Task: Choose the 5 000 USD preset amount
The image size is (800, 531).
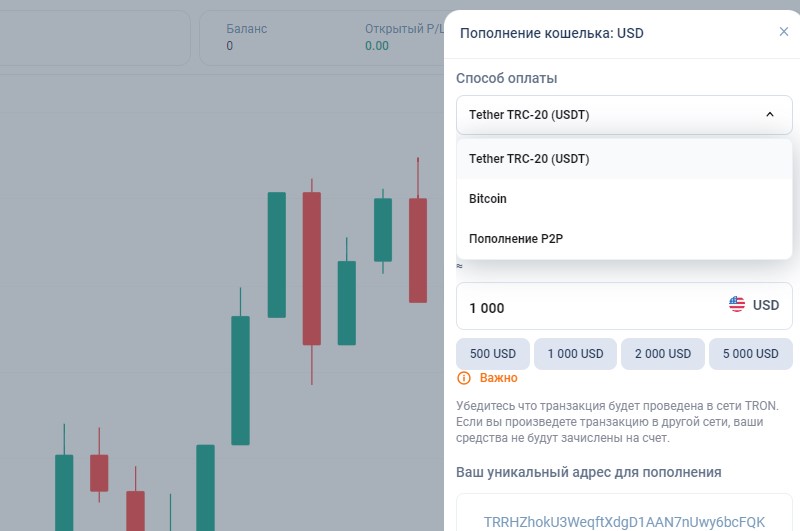Action: point(750,354)
